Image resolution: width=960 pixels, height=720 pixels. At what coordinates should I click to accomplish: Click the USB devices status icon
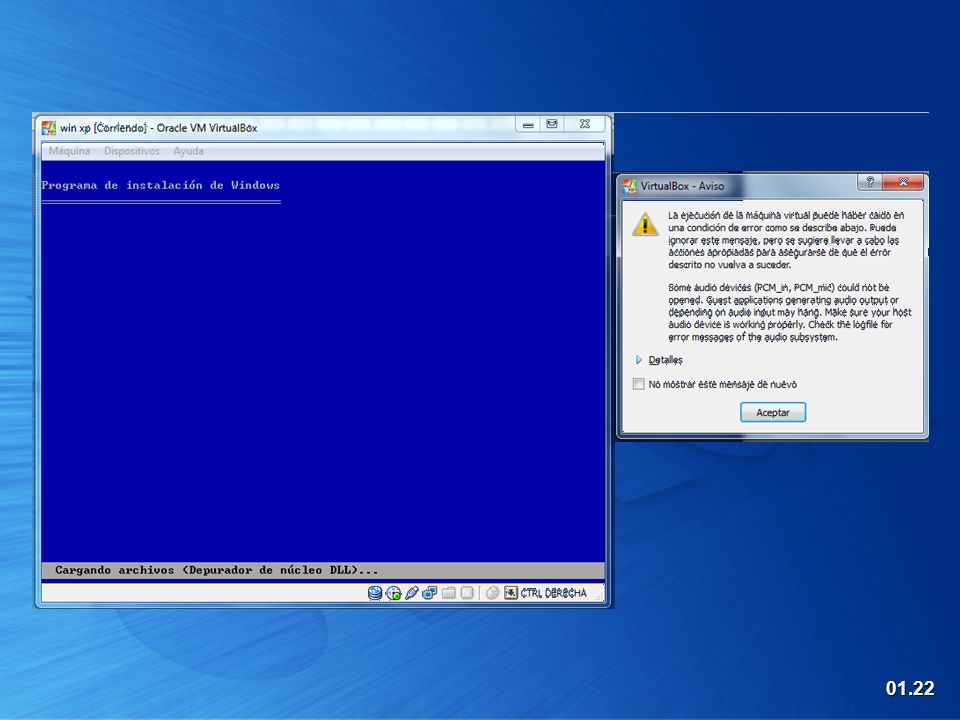(411, 593)
